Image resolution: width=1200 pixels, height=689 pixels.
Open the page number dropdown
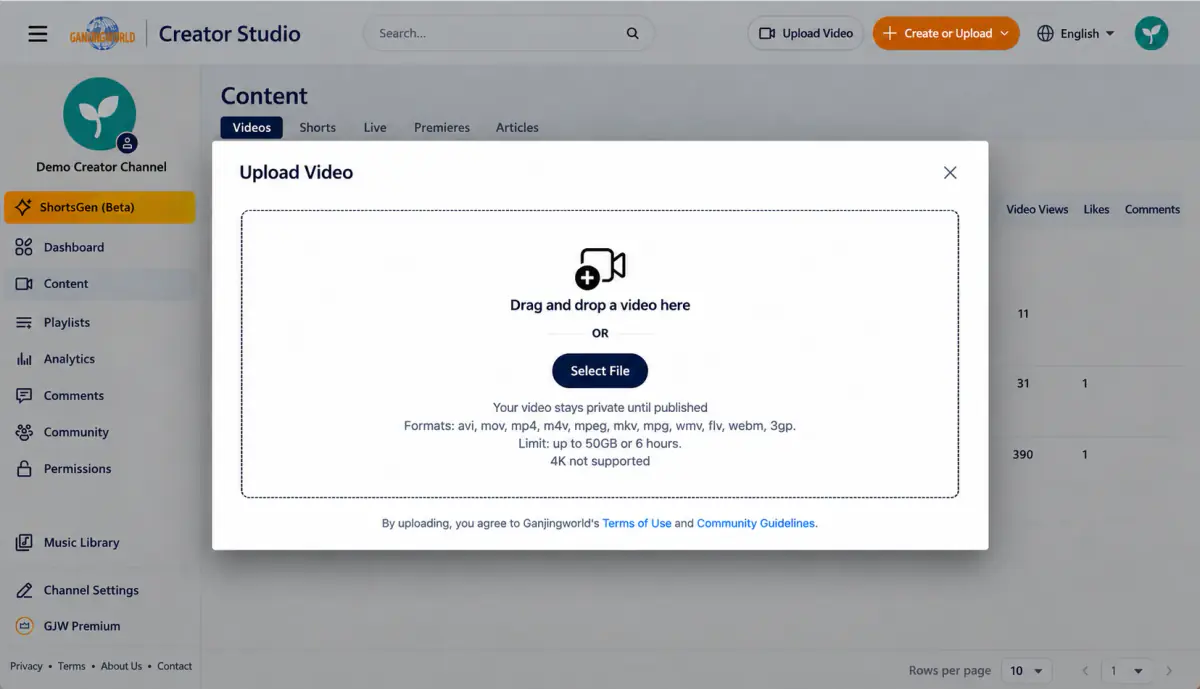(x=1127, y=671)
